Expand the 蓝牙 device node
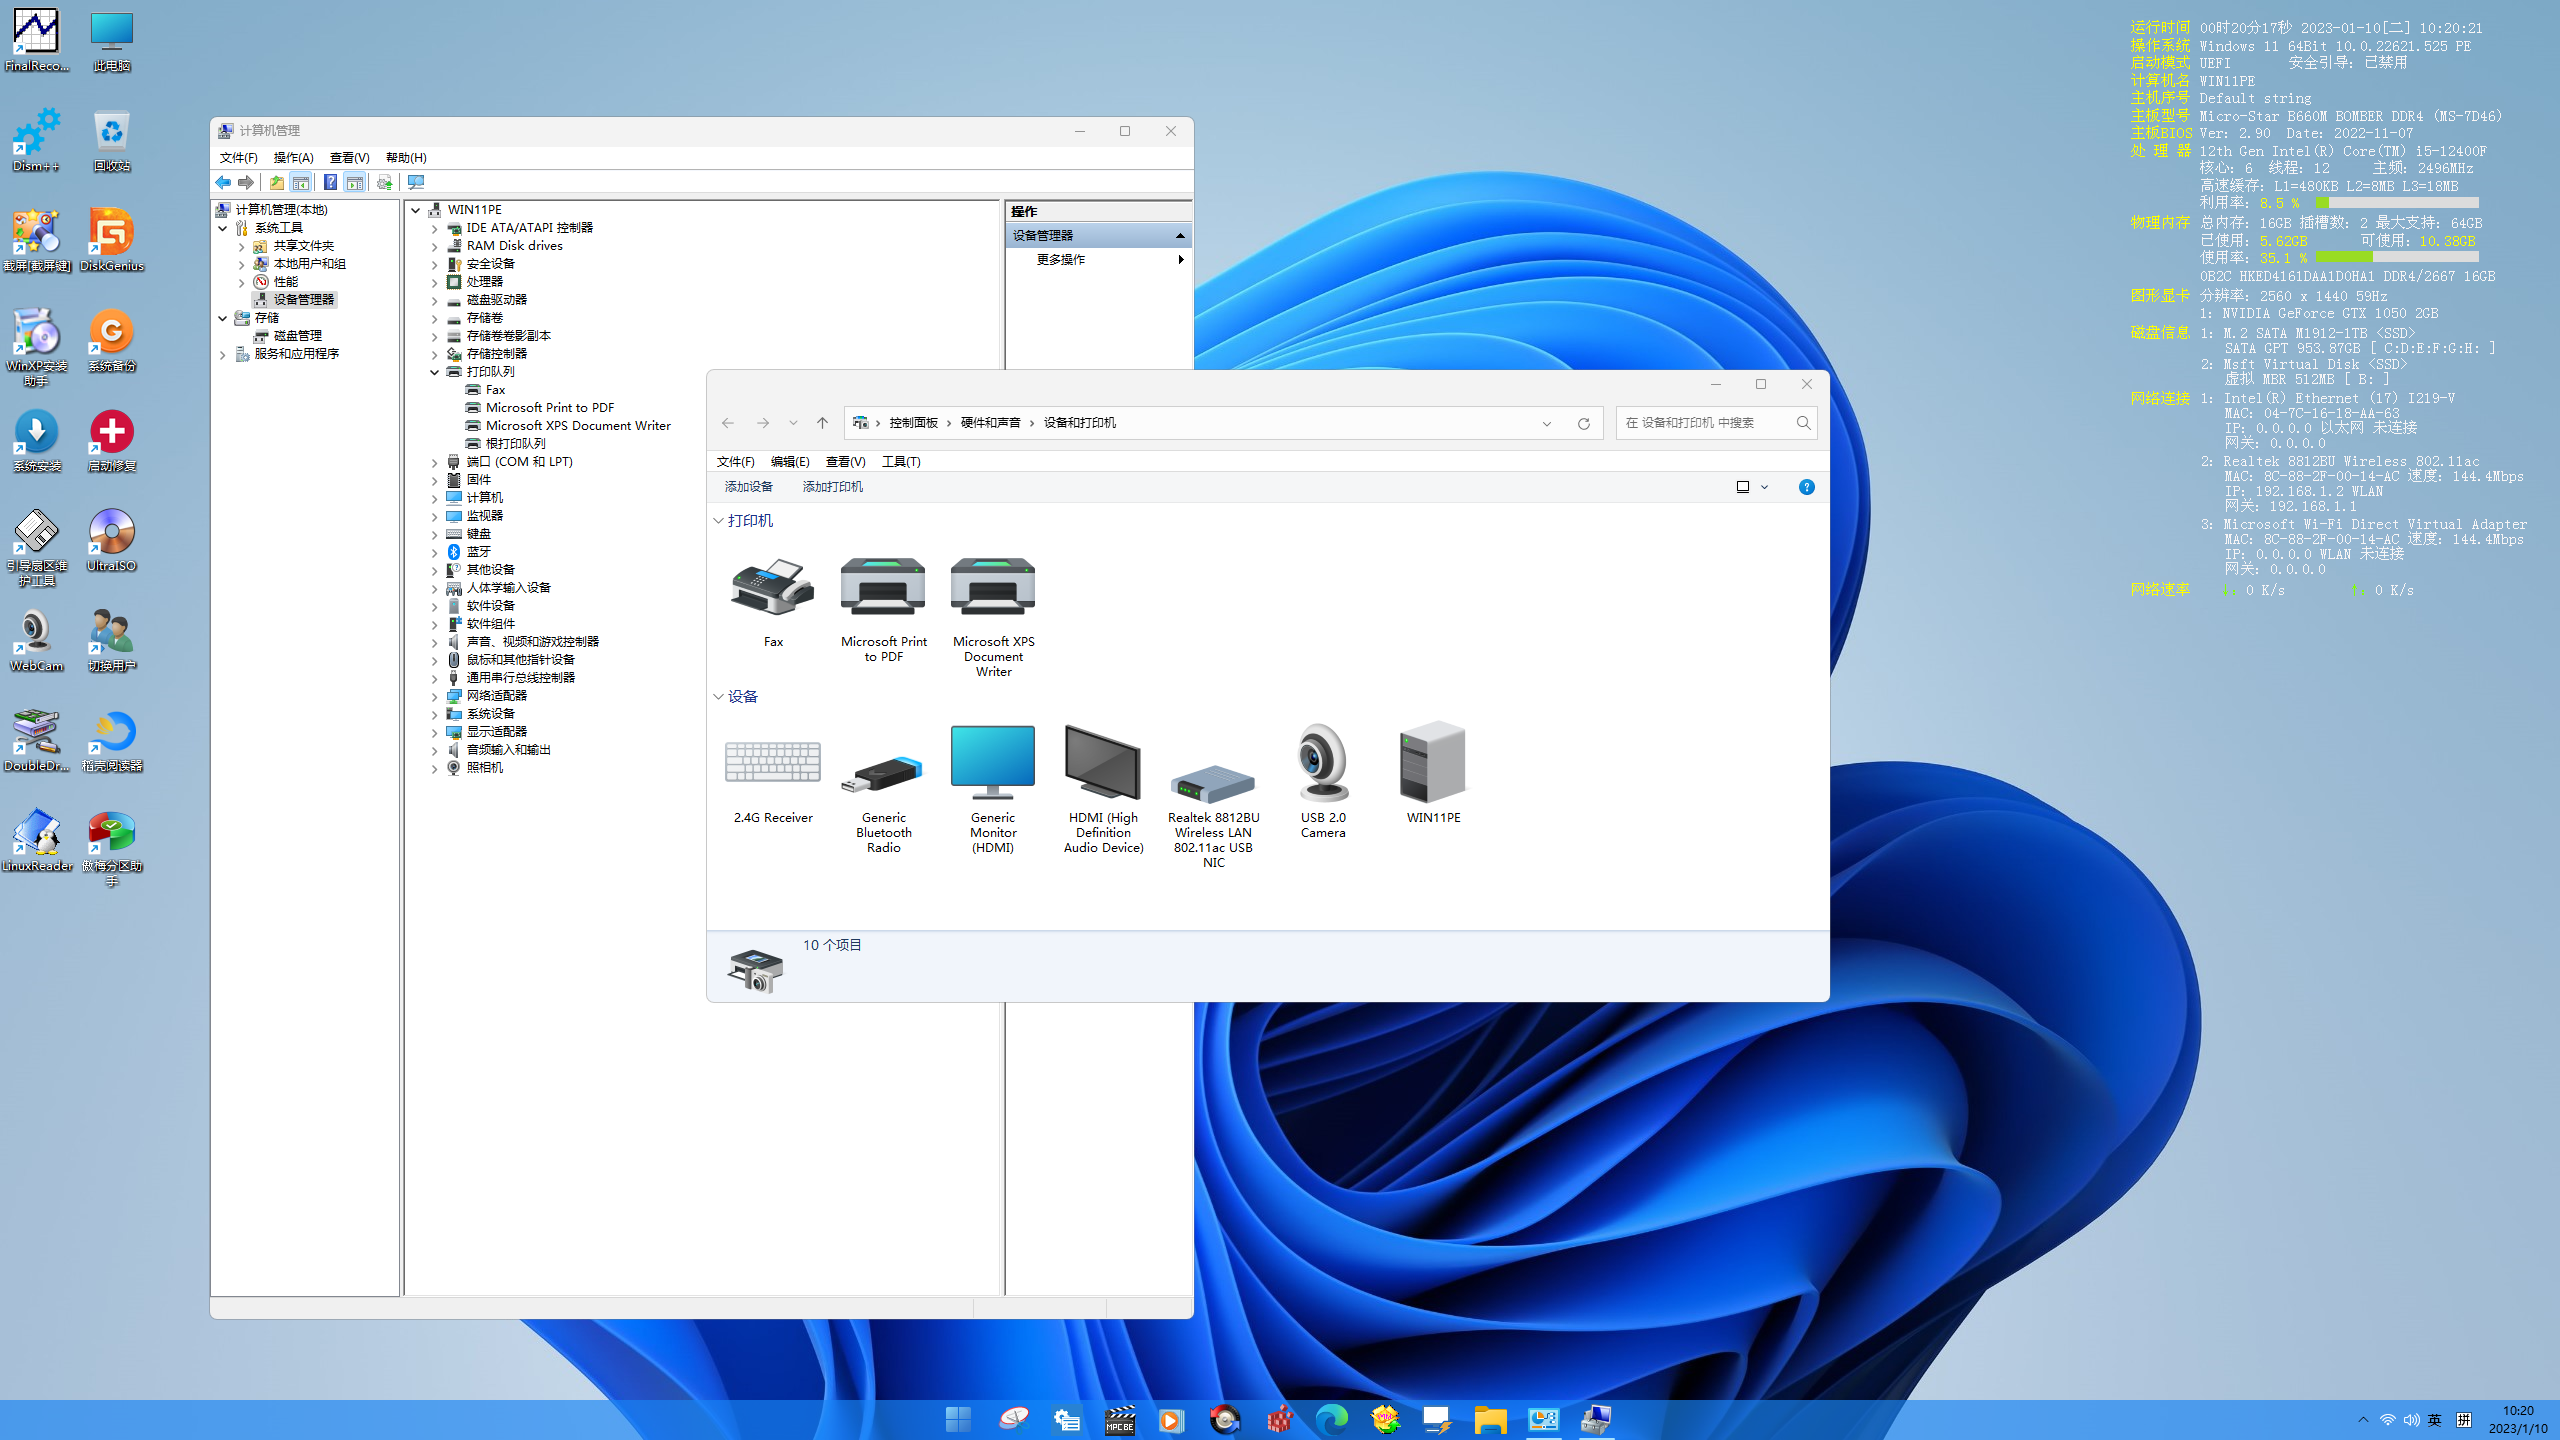 435,552
